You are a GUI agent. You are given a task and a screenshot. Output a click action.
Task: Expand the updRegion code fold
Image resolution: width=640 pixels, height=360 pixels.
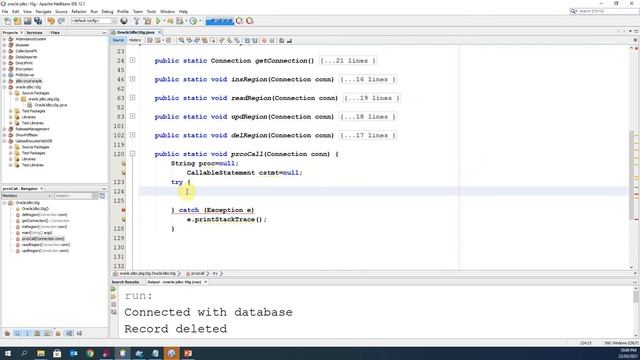pos(132,116)
